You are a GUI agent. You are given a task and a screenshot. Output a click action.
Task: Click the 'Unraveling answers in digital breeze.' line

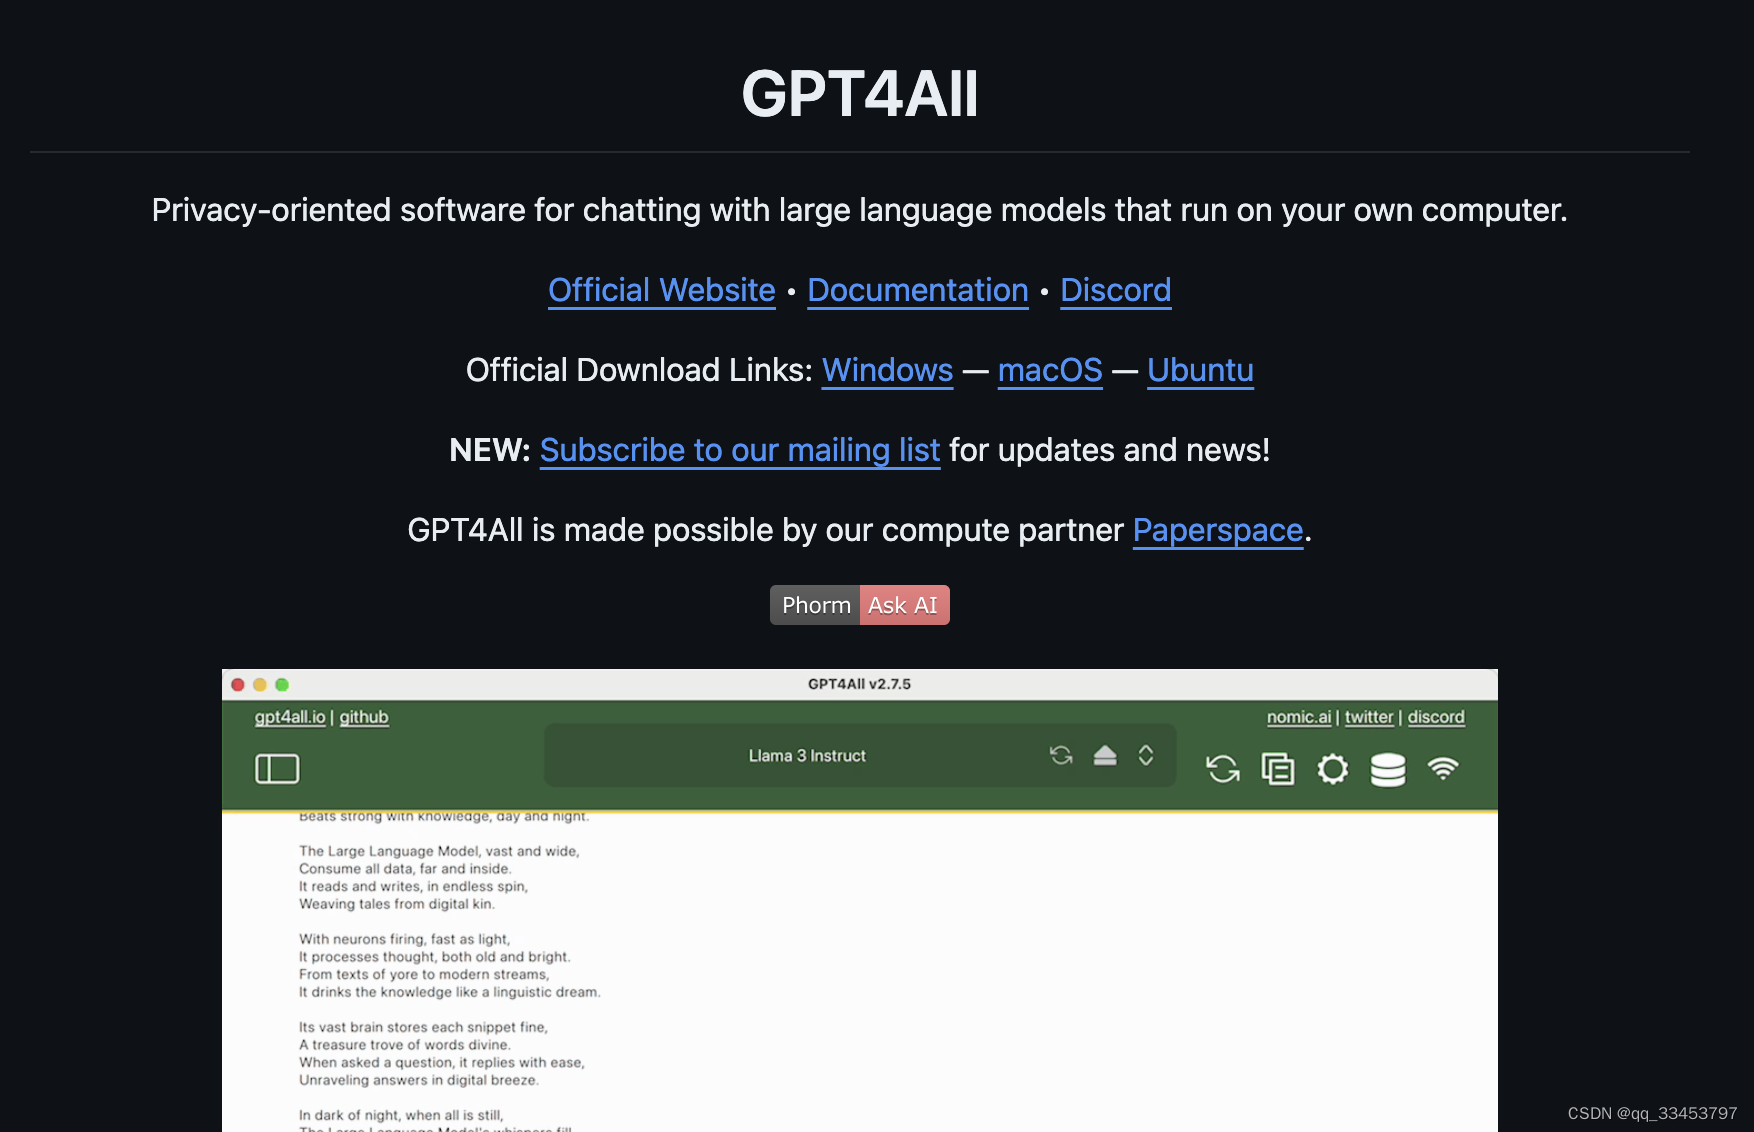[418, 1080]
